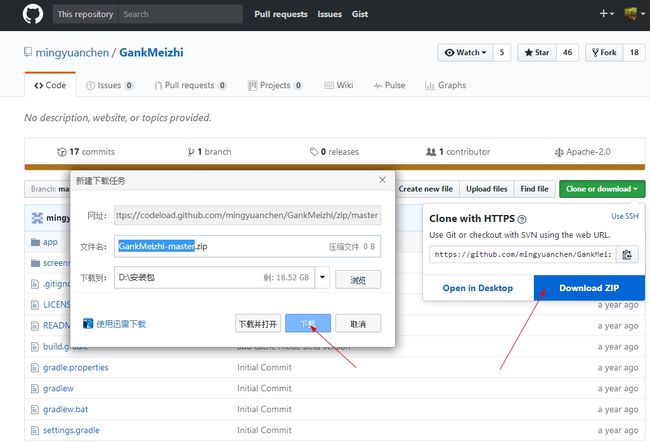View the 18 forks count
Viewport: 650px width, 442px height.
(x=634, y=53)
